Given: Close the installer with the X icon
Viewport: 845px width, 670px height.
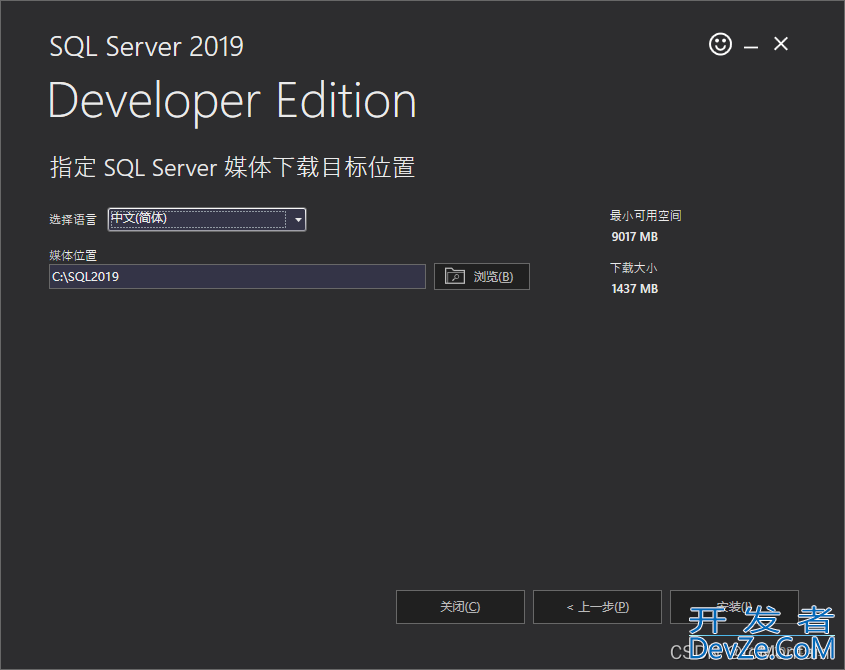Looking at the screenshot, I should pyautogui.click(x=781, y=44).
